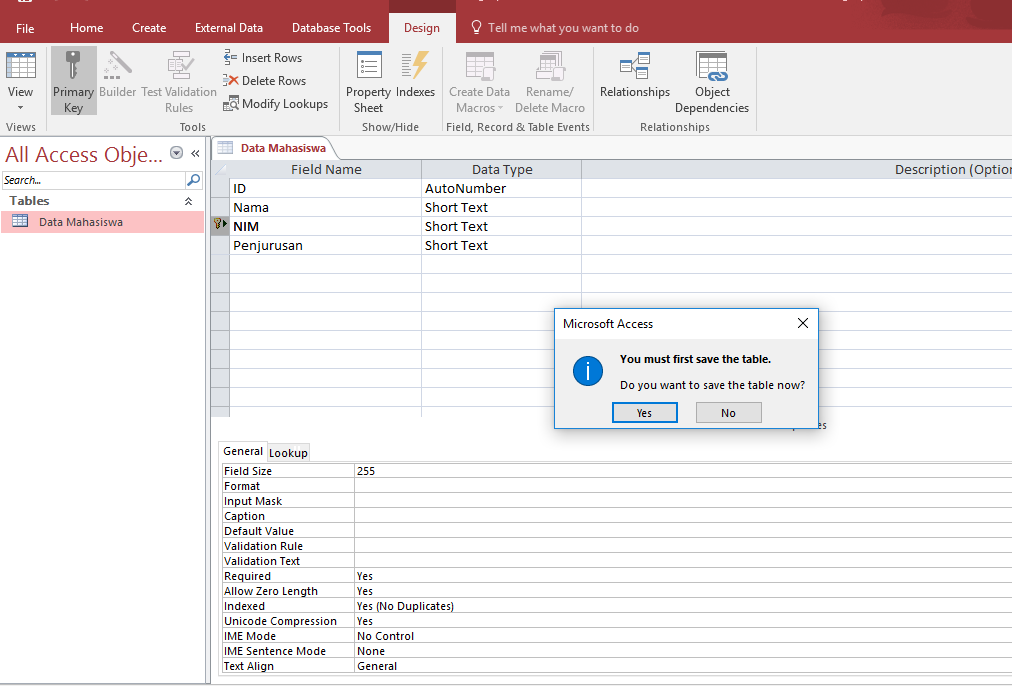Click the magnifier search icon
This screenshot has width=1012, height=686.
(x=193, y=180)
